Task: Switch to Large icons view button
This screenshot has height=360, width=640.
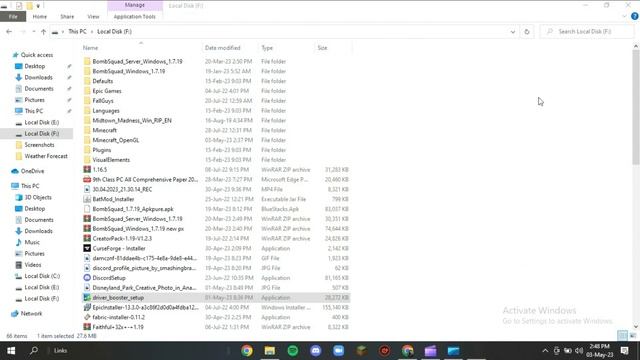Action: [633, 336]
